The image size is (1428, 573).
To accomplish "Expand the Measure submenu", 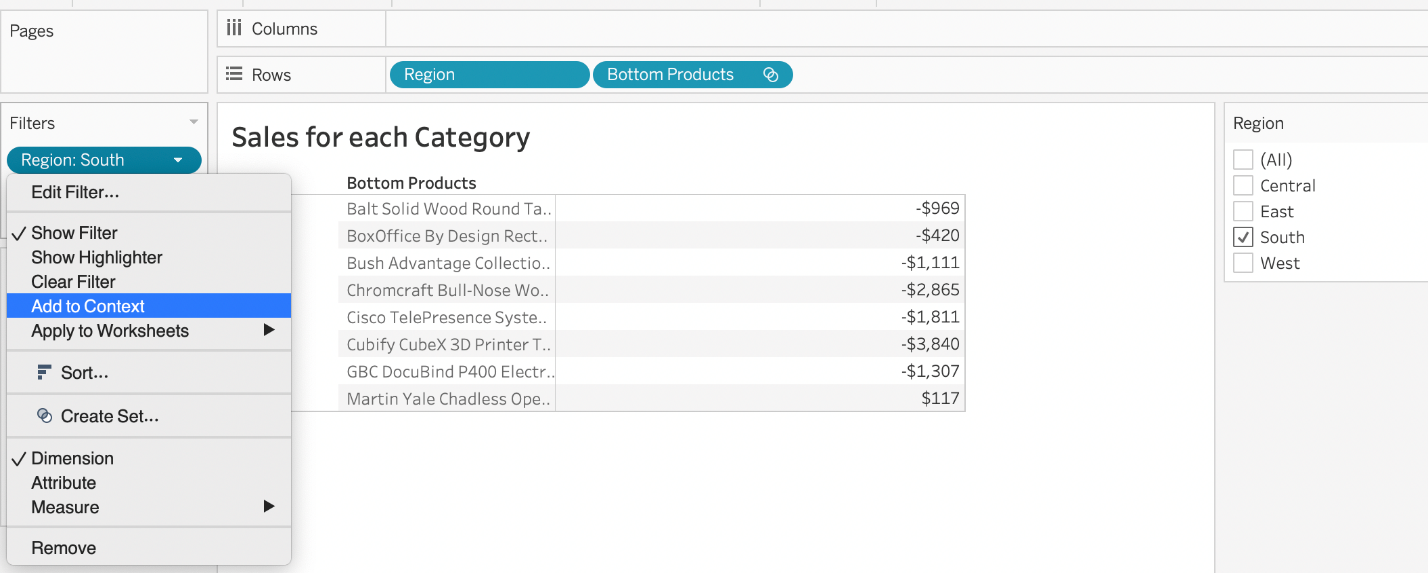I will coord(268,507).
